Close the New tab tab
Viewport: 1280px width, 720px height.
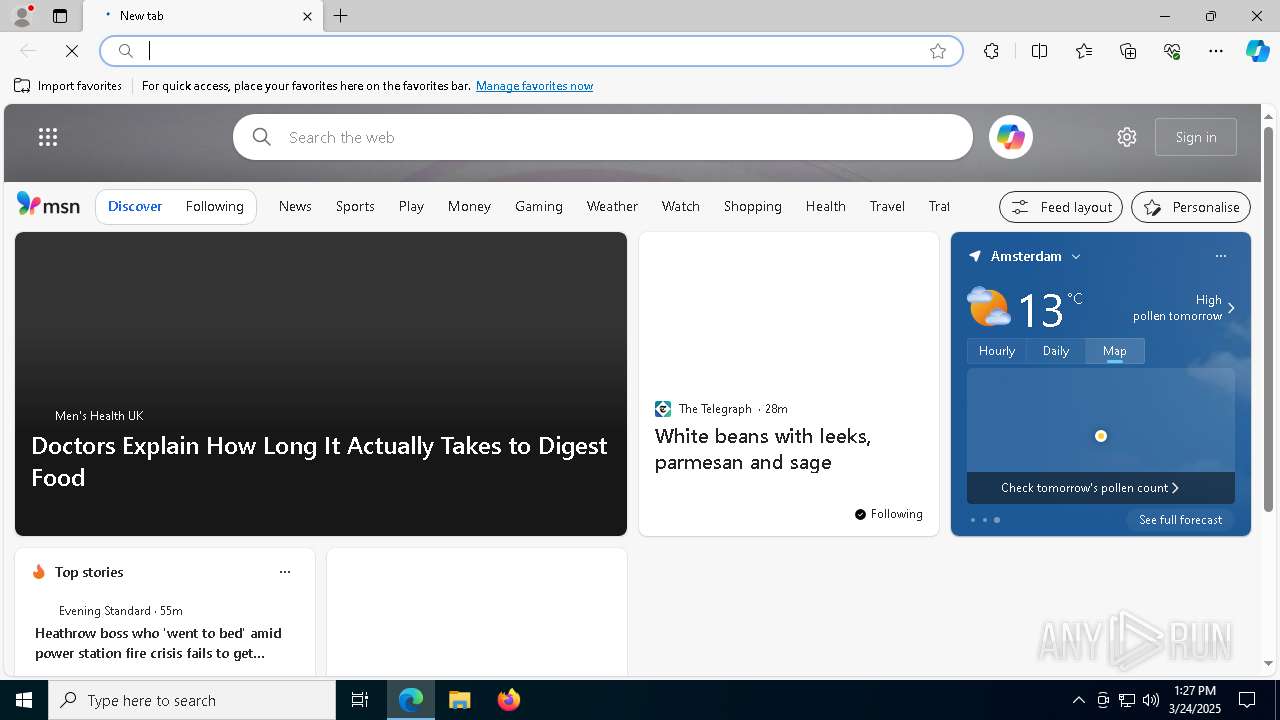click(307, 16)
